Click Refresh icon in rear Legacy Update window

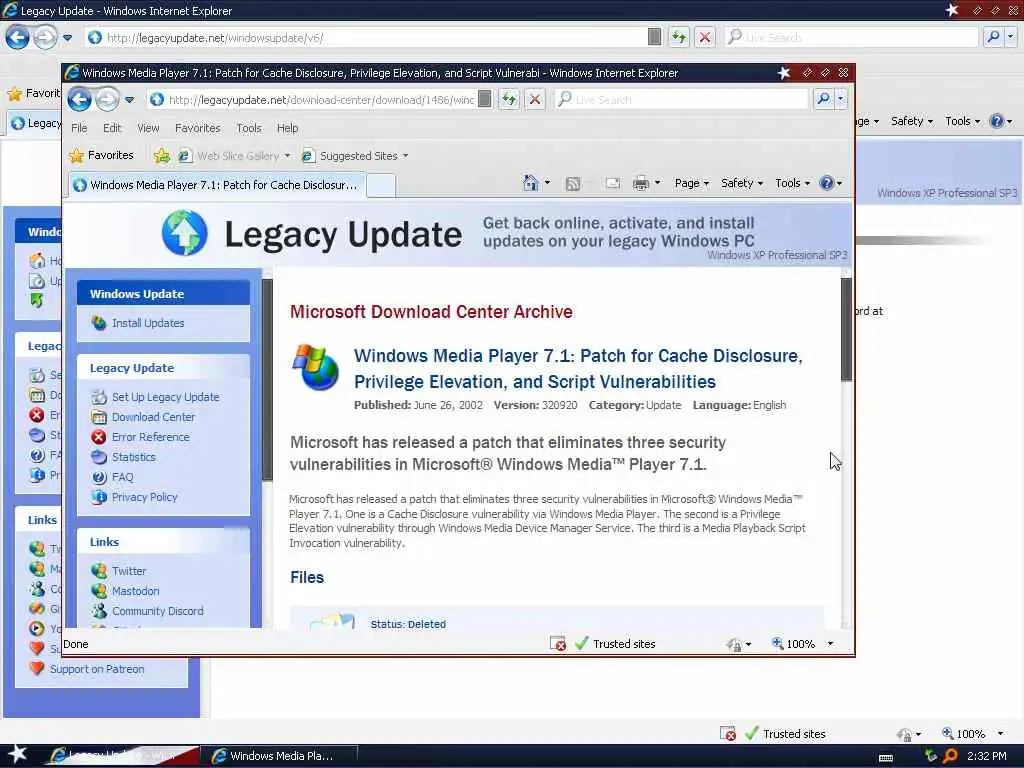(679, 37)
